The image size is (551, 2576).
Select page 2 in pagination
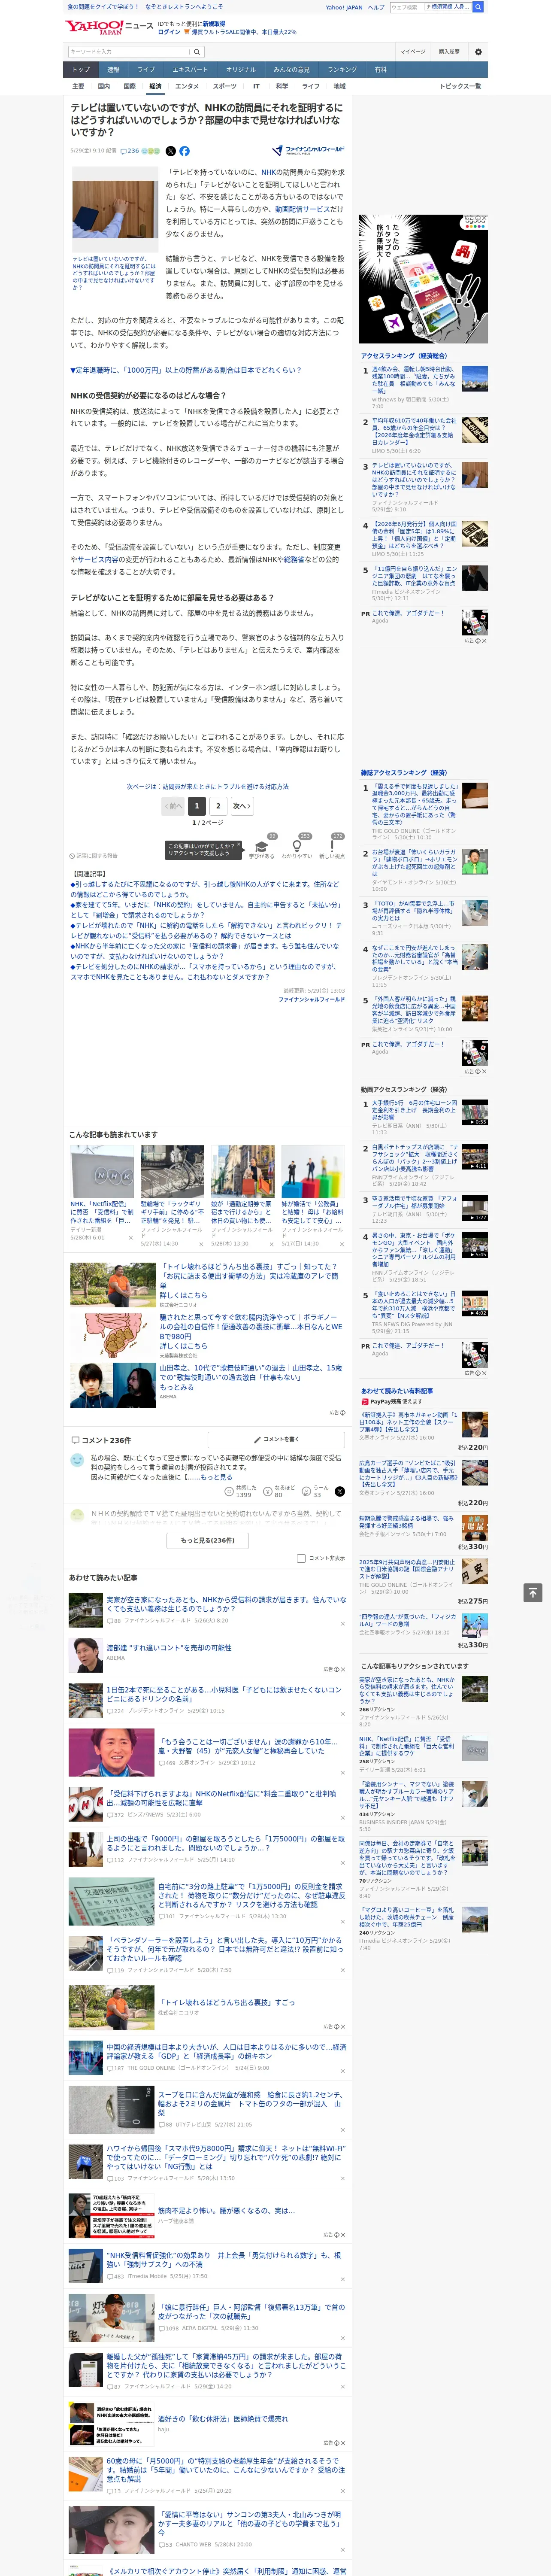click(x=218, y=806)
